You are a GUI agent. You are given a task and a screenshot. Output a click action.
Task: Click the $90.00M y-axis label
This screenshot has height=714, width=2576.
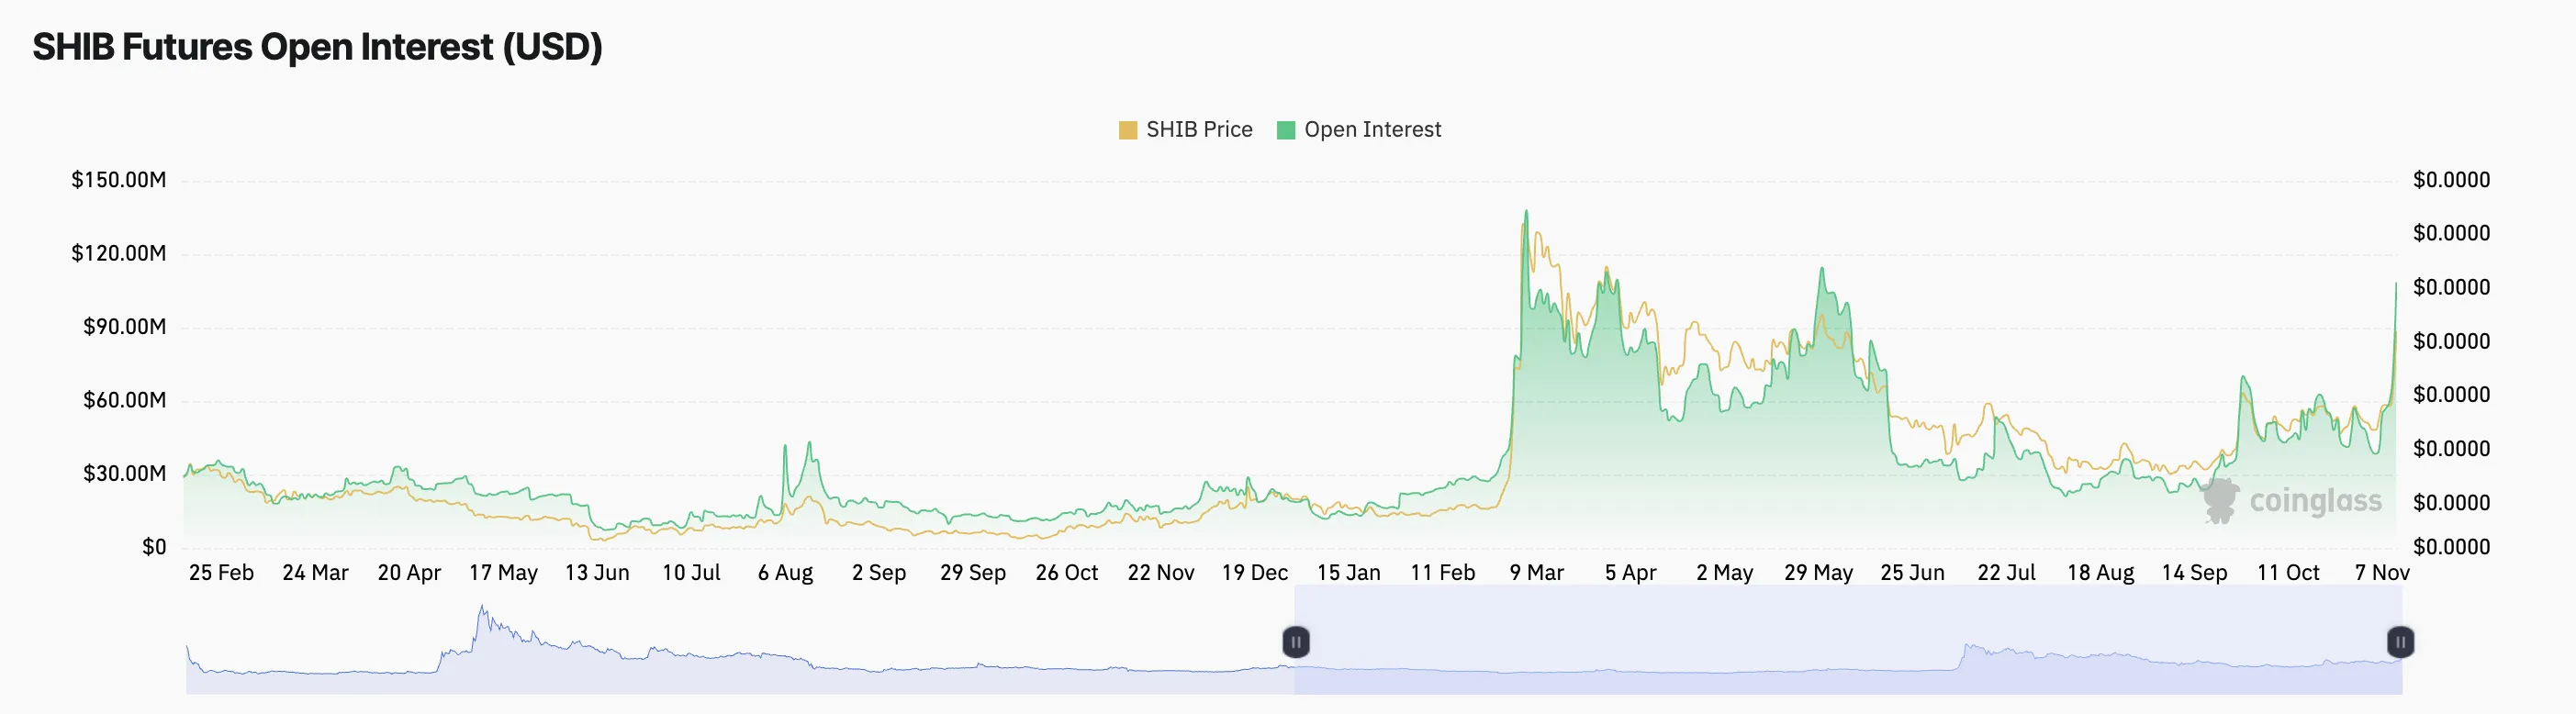pyautogui.click(x=125, y=327)
